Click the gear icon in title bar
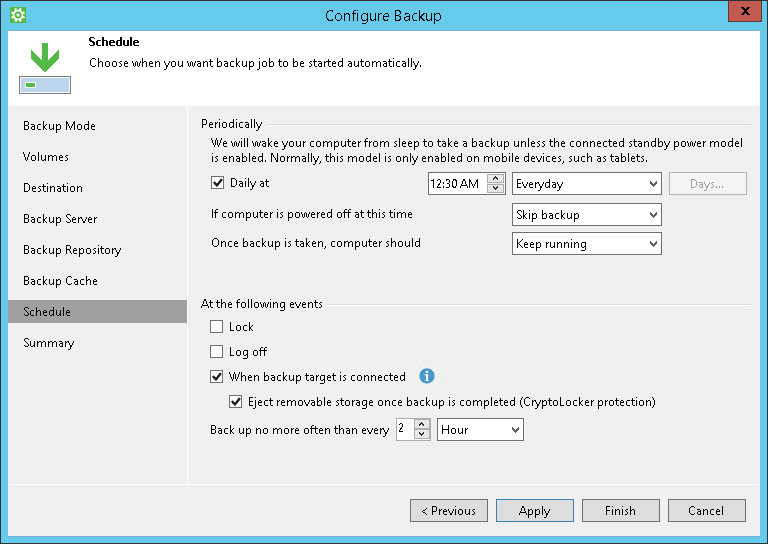 coord(17,15)
